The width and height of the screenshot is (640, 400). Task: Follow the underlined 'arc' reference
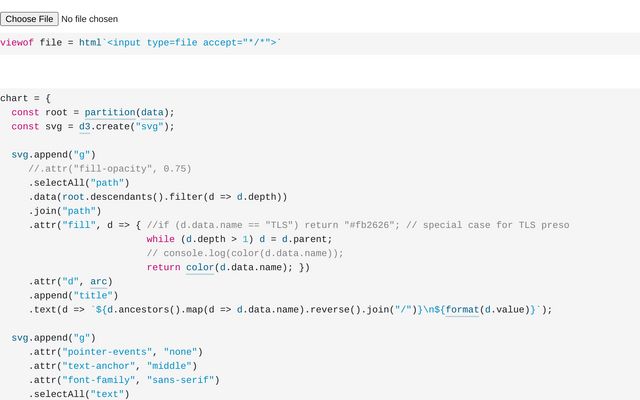99,281
